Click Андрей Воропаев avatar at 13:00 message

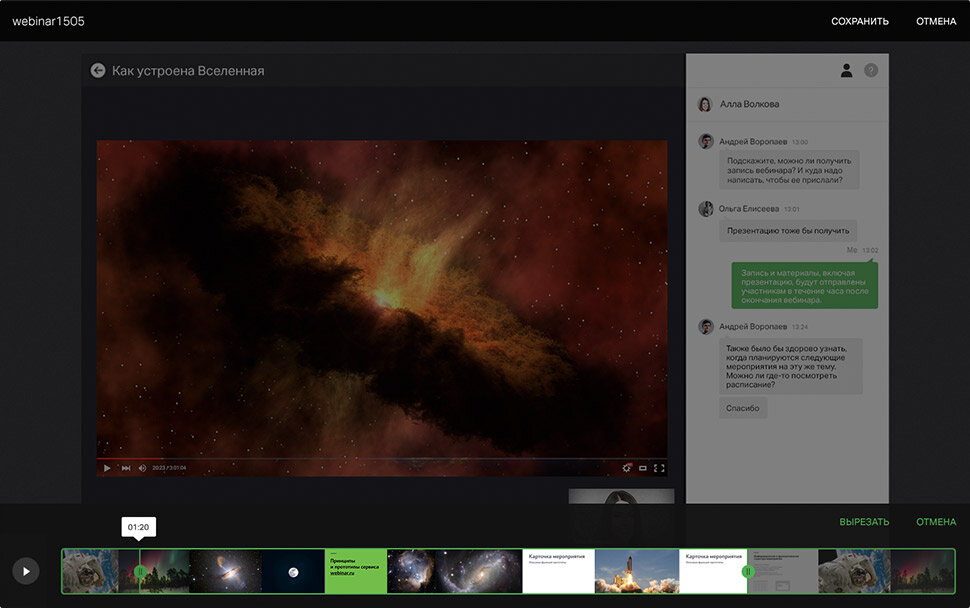coord(706,141)
